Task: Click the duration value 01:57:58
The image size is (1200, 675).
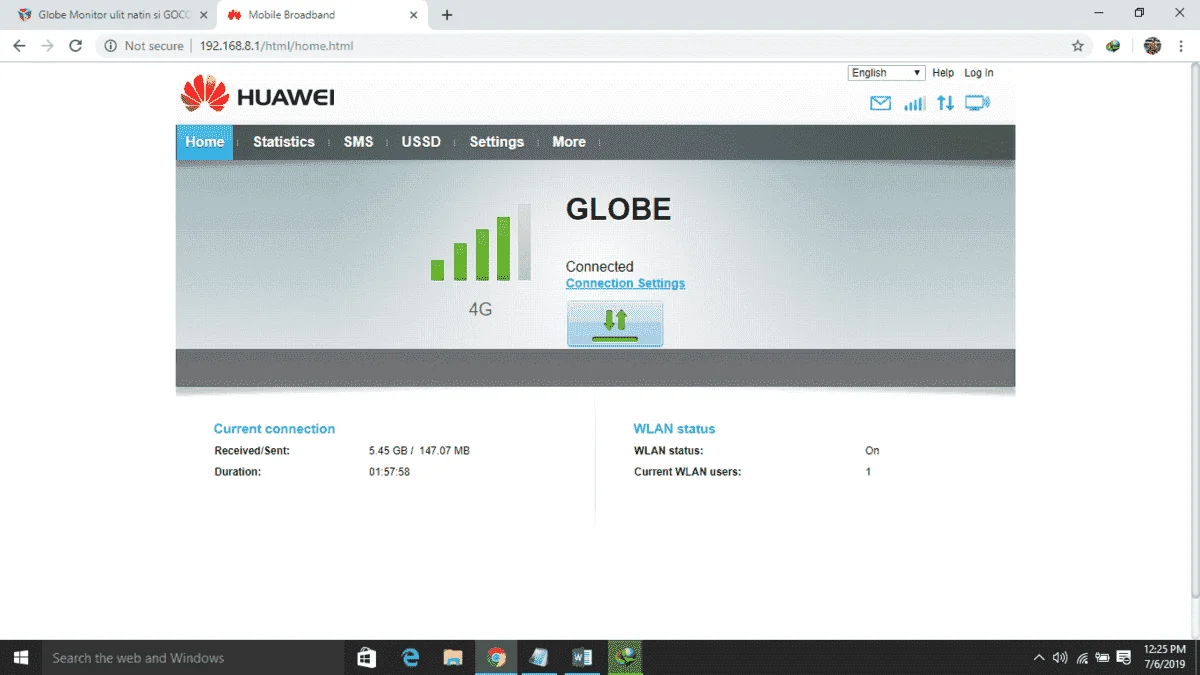Action: click(x=389, y=471)
